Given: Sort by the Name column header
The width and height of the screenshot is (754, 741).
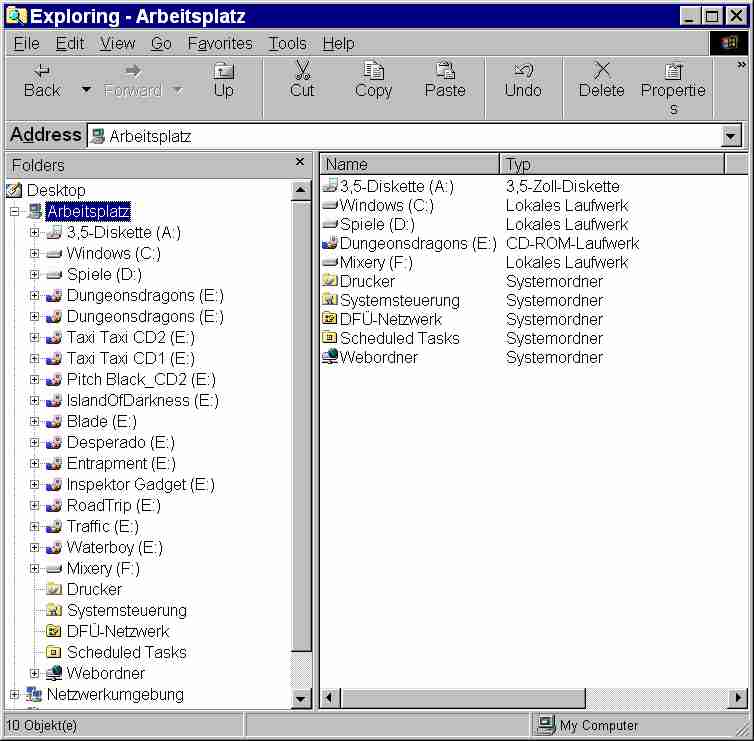Looking at the screenshot, I should point(408,164).
